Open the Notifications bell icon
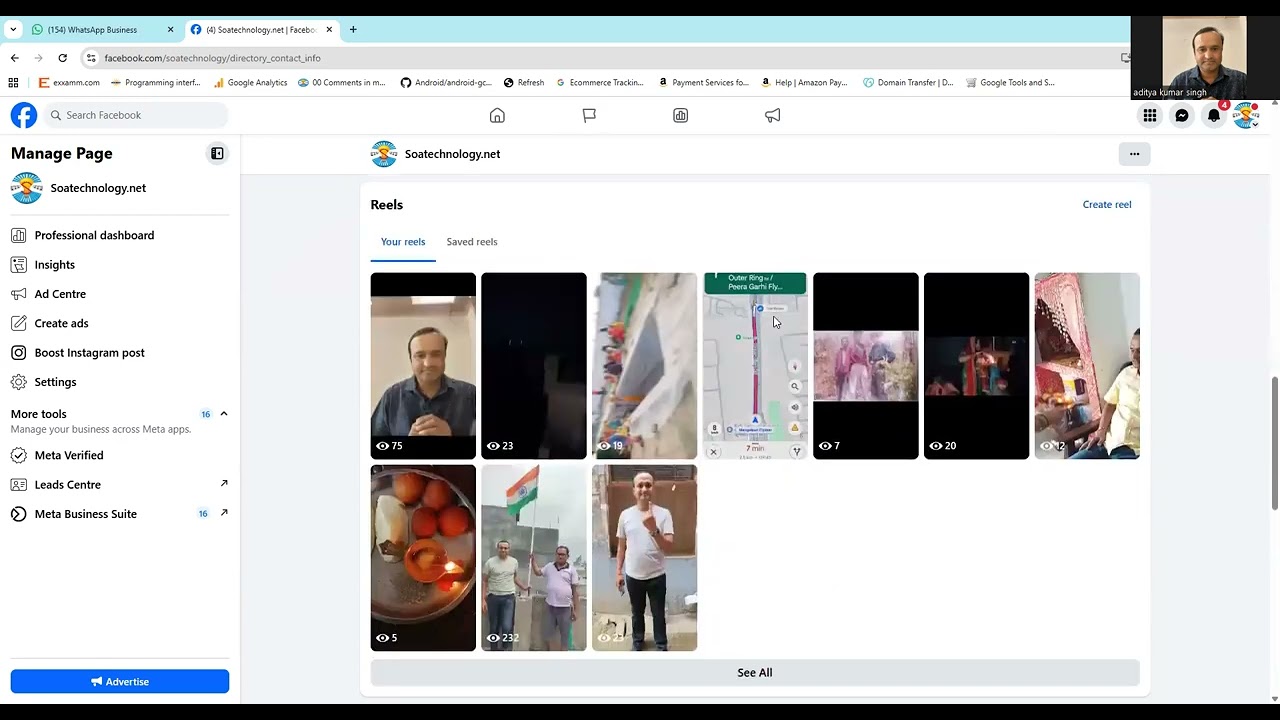Viewport: 1280px width, 720px height. coord(1214,115)
